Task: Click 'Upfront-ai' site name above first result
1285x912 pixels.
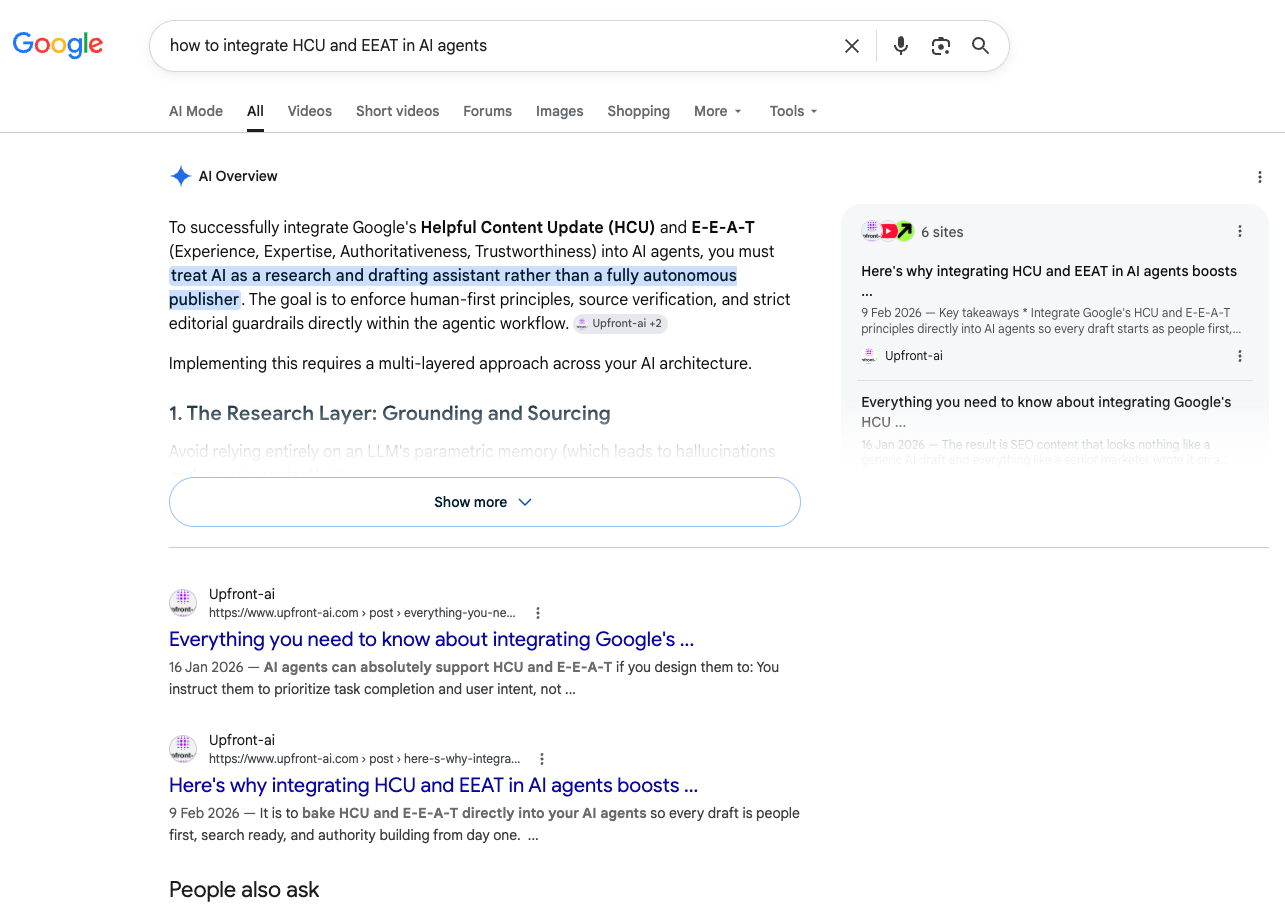Action: pos(242,594)
